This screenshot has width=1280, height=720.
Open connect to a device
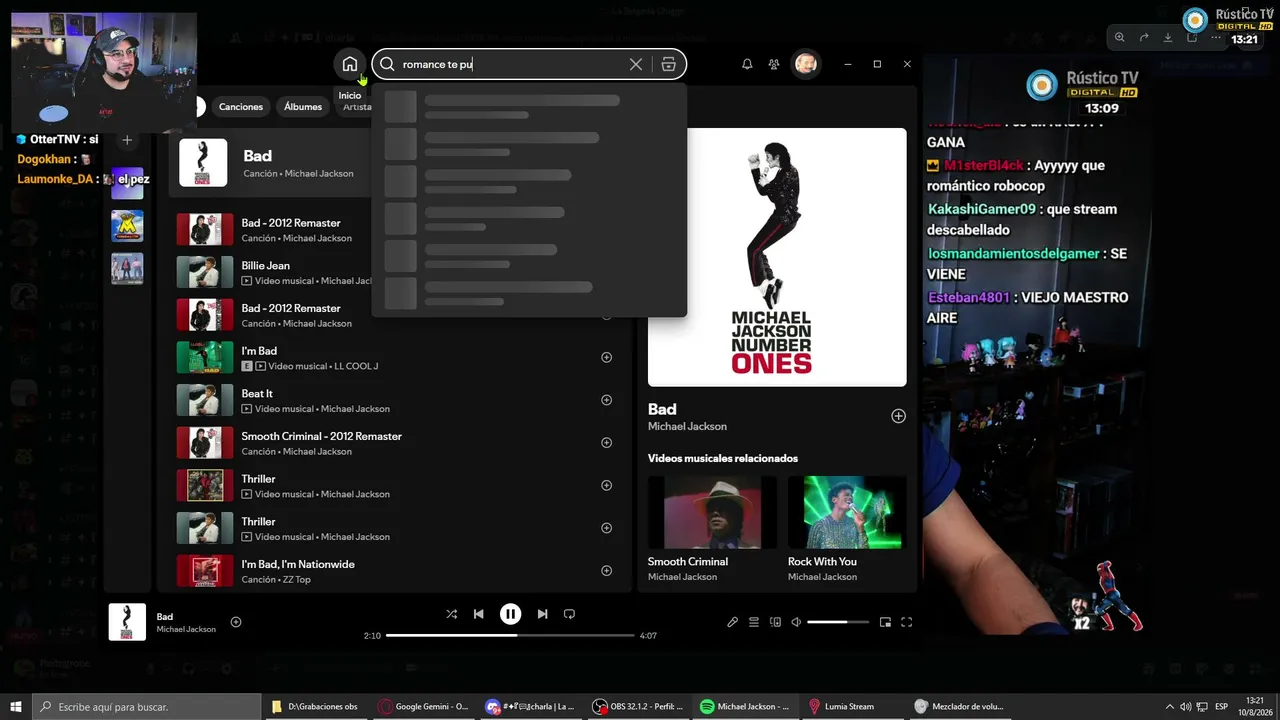(775, 622)
